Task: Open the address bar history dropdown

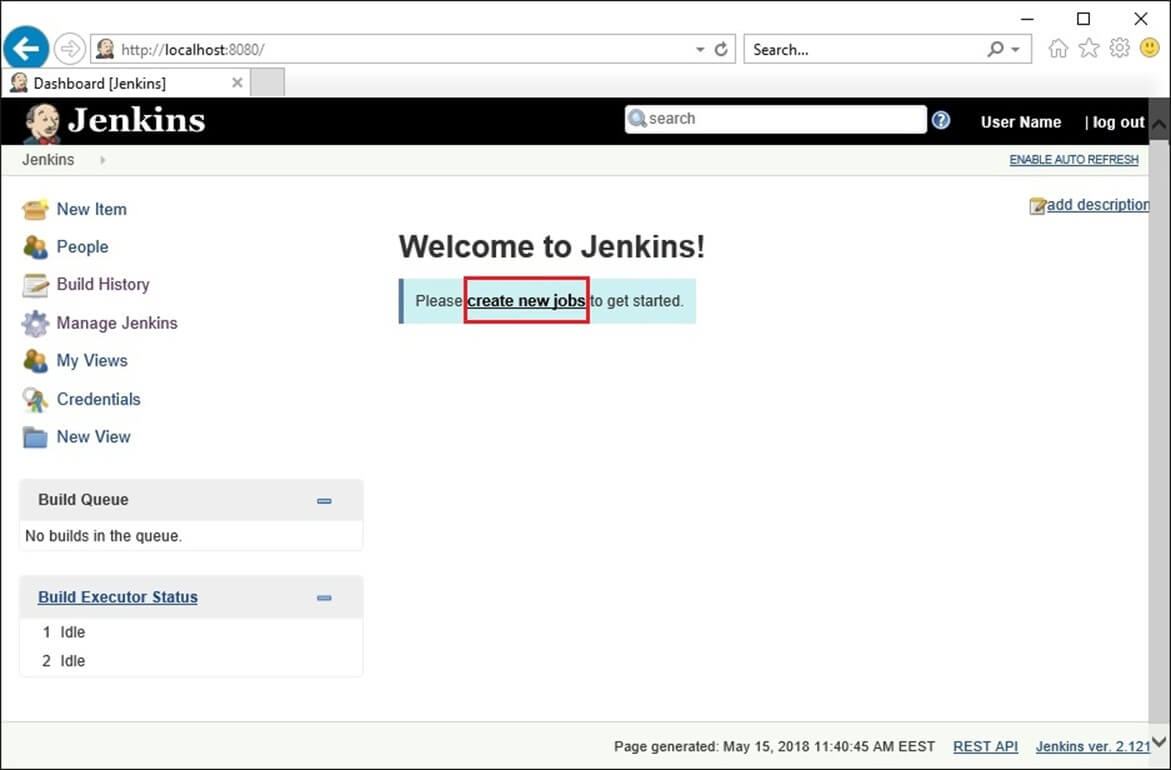Action: tap(700, 49)
